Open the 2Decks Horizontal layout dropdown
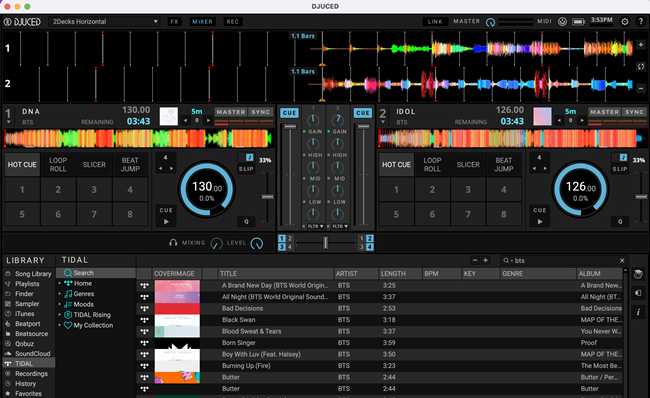Image resolution: width=650 pixels, height=398 pixels. 104,22
